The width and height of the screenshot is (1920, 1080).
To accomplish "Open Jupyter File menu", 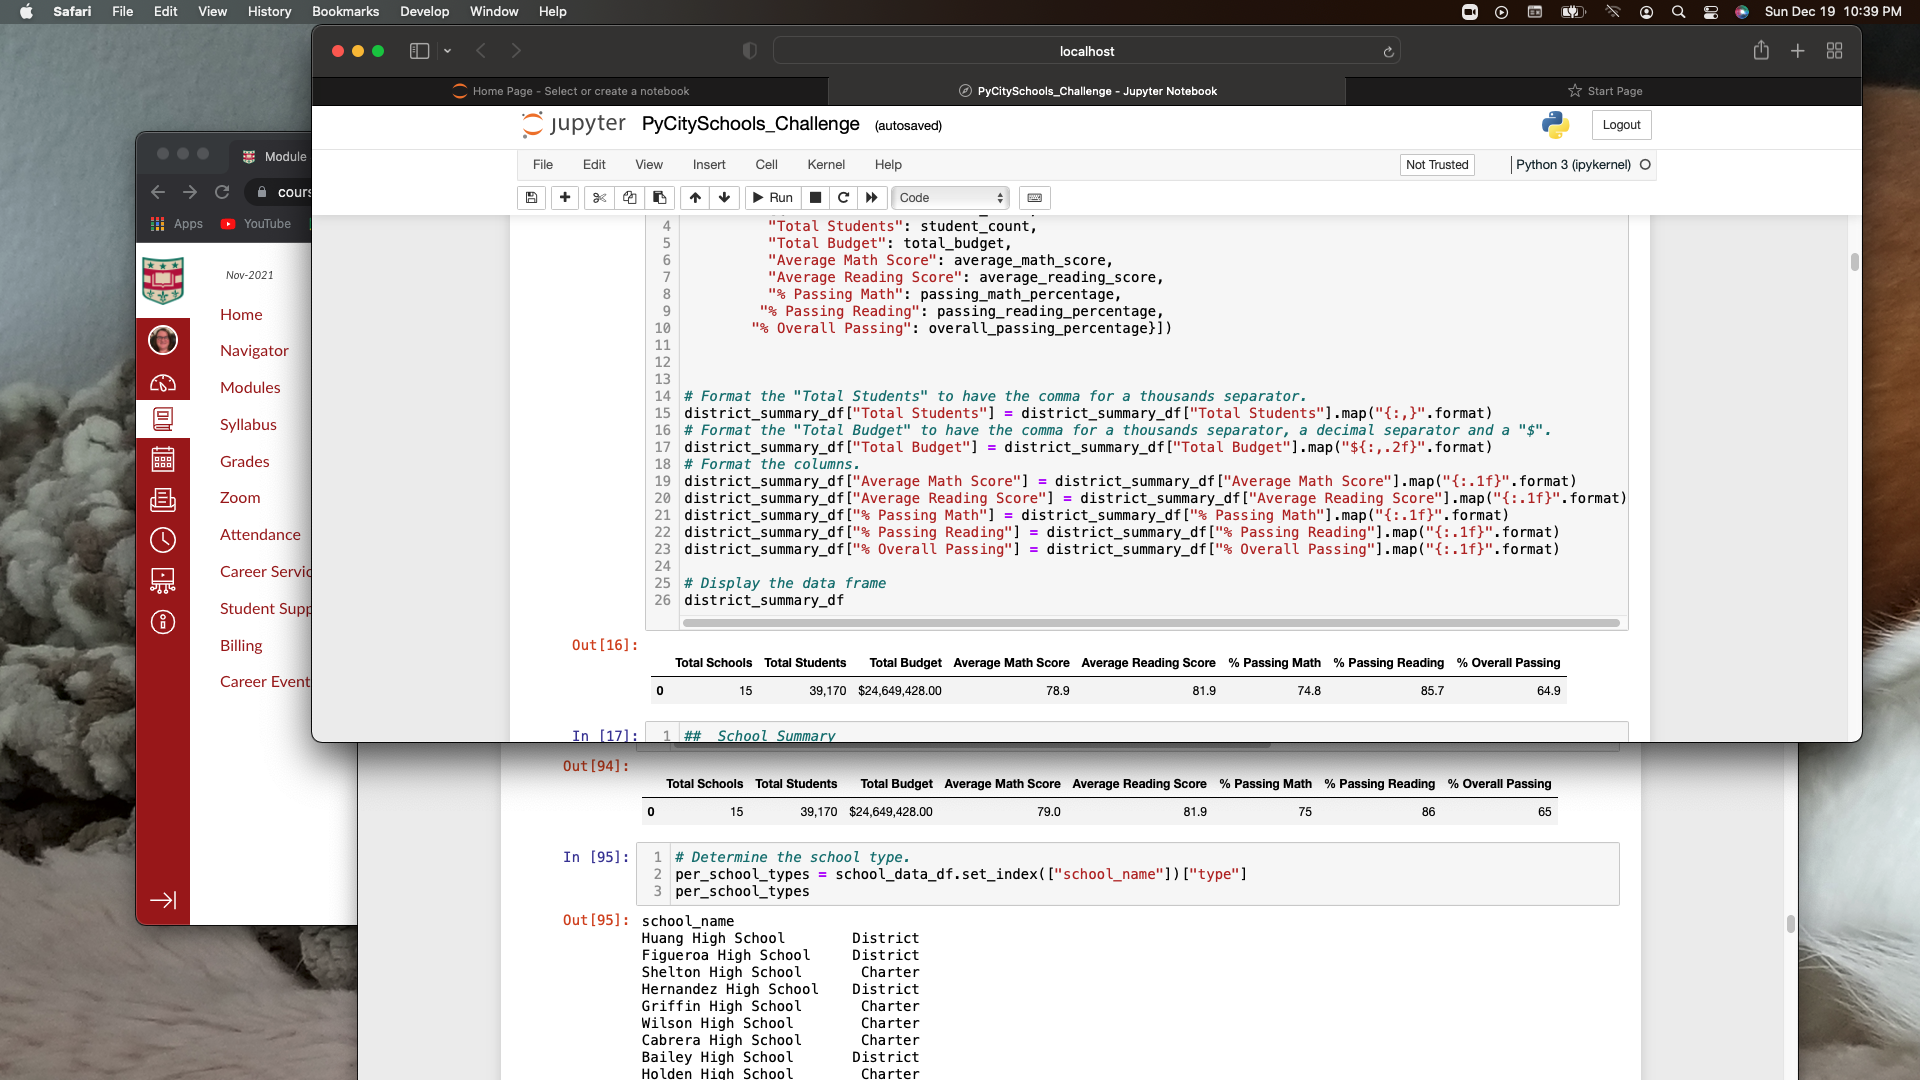I will (543, 165).
